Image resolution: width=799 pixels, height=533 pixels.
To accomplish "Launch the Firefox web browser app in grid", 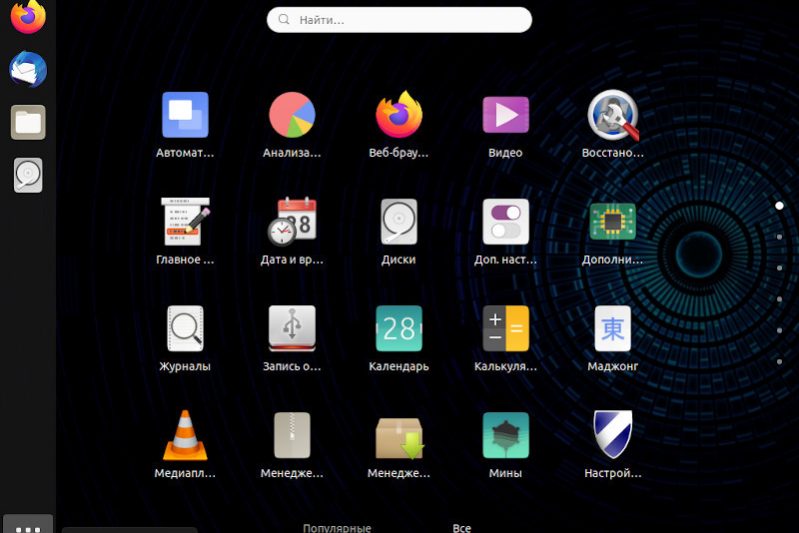I will 398,116.
